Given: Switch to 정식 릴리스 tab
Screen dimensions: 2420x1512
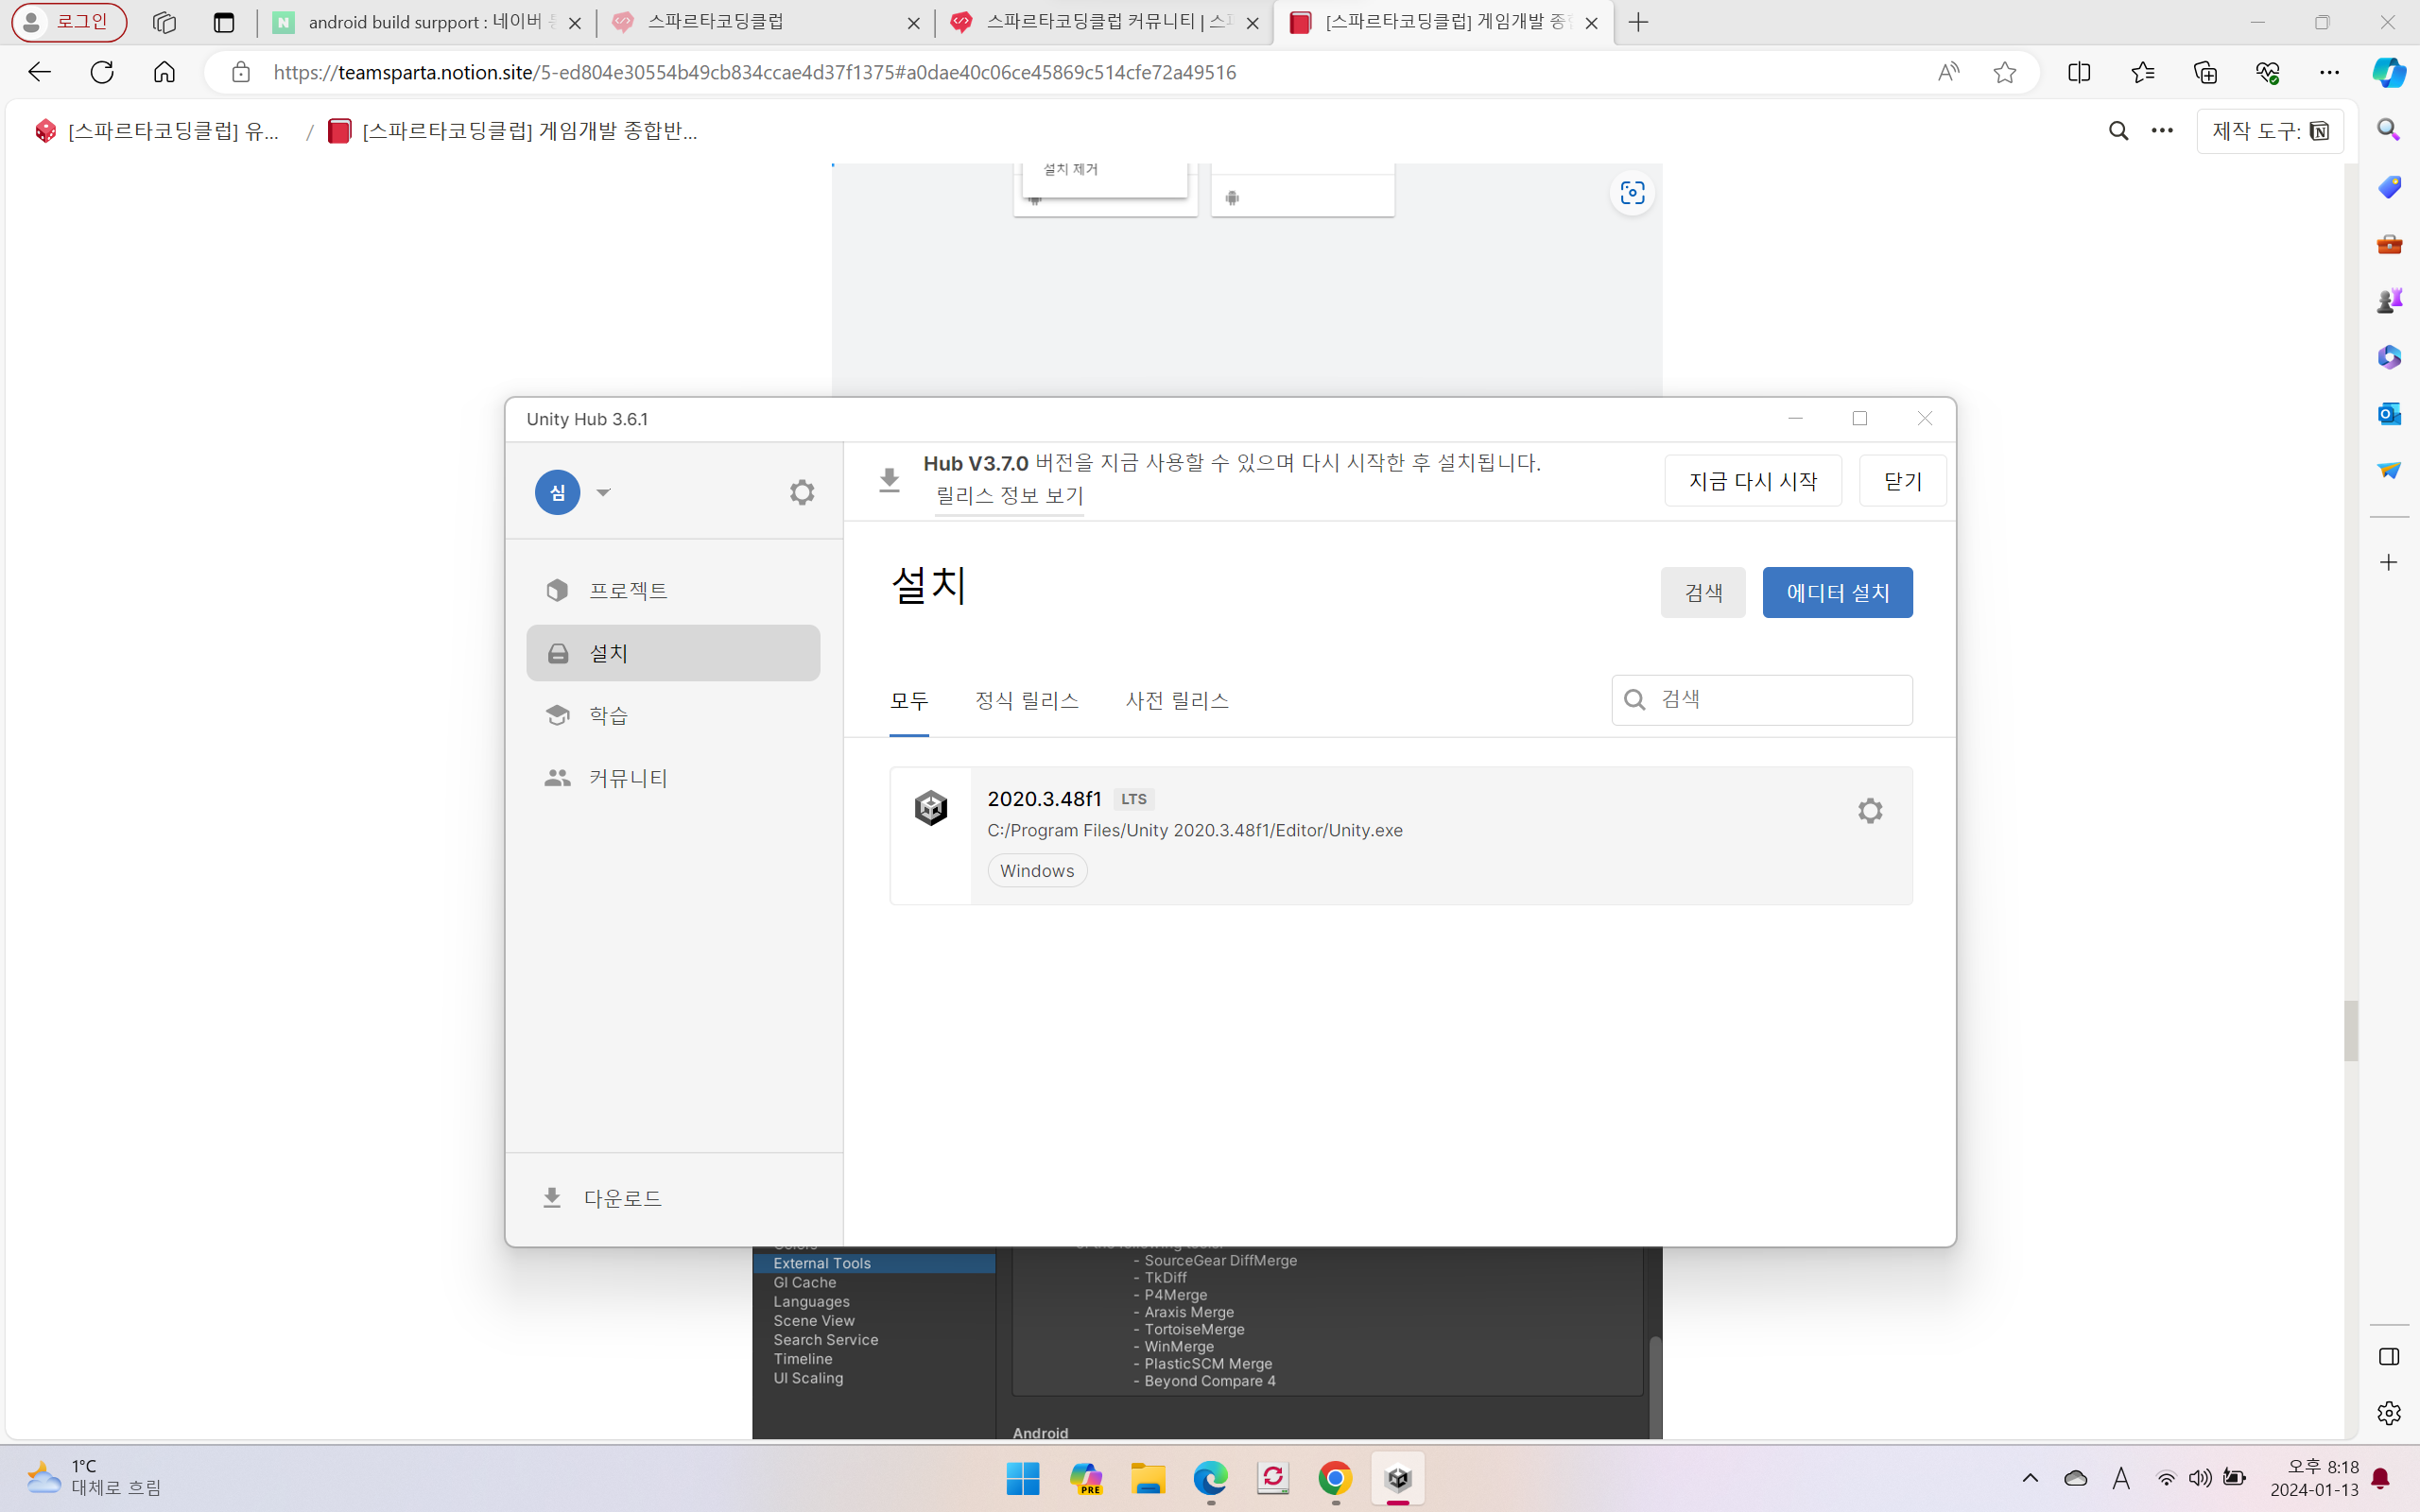Looking at the screenshot, I should click(1027, 701).
